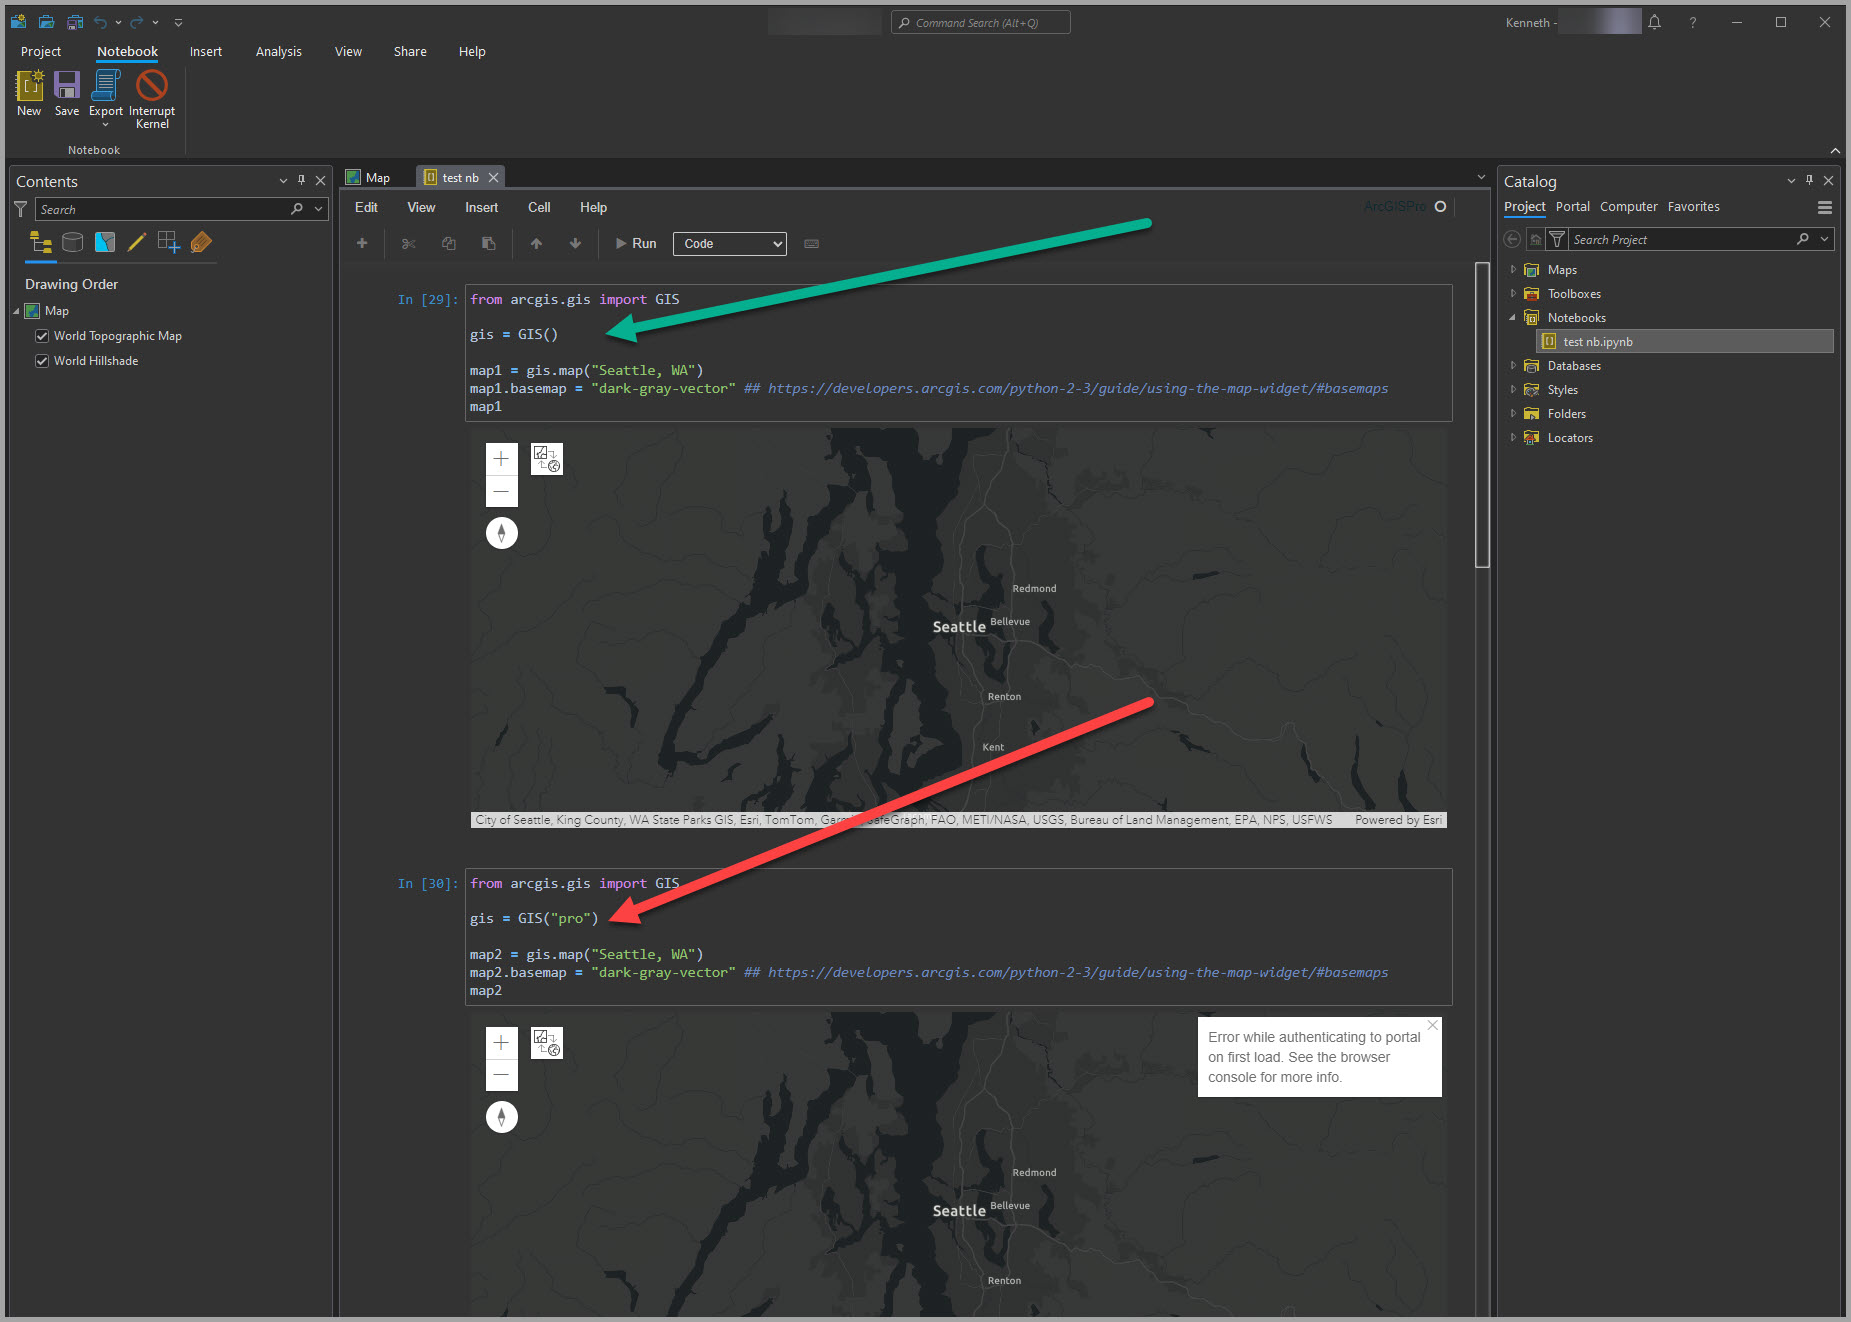This screenshot has height=1322, width=1851.
Task: Reset compass on first map widget
Action: (x=502, y=533)
